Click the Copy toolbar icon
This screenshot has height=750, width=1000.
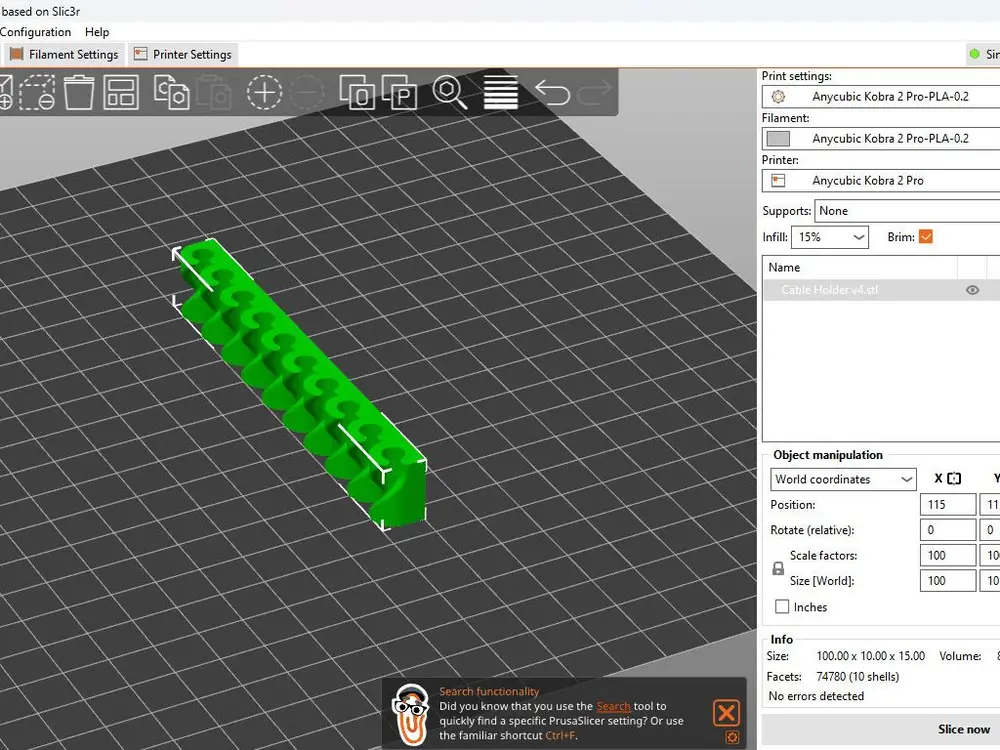point(172,92)
